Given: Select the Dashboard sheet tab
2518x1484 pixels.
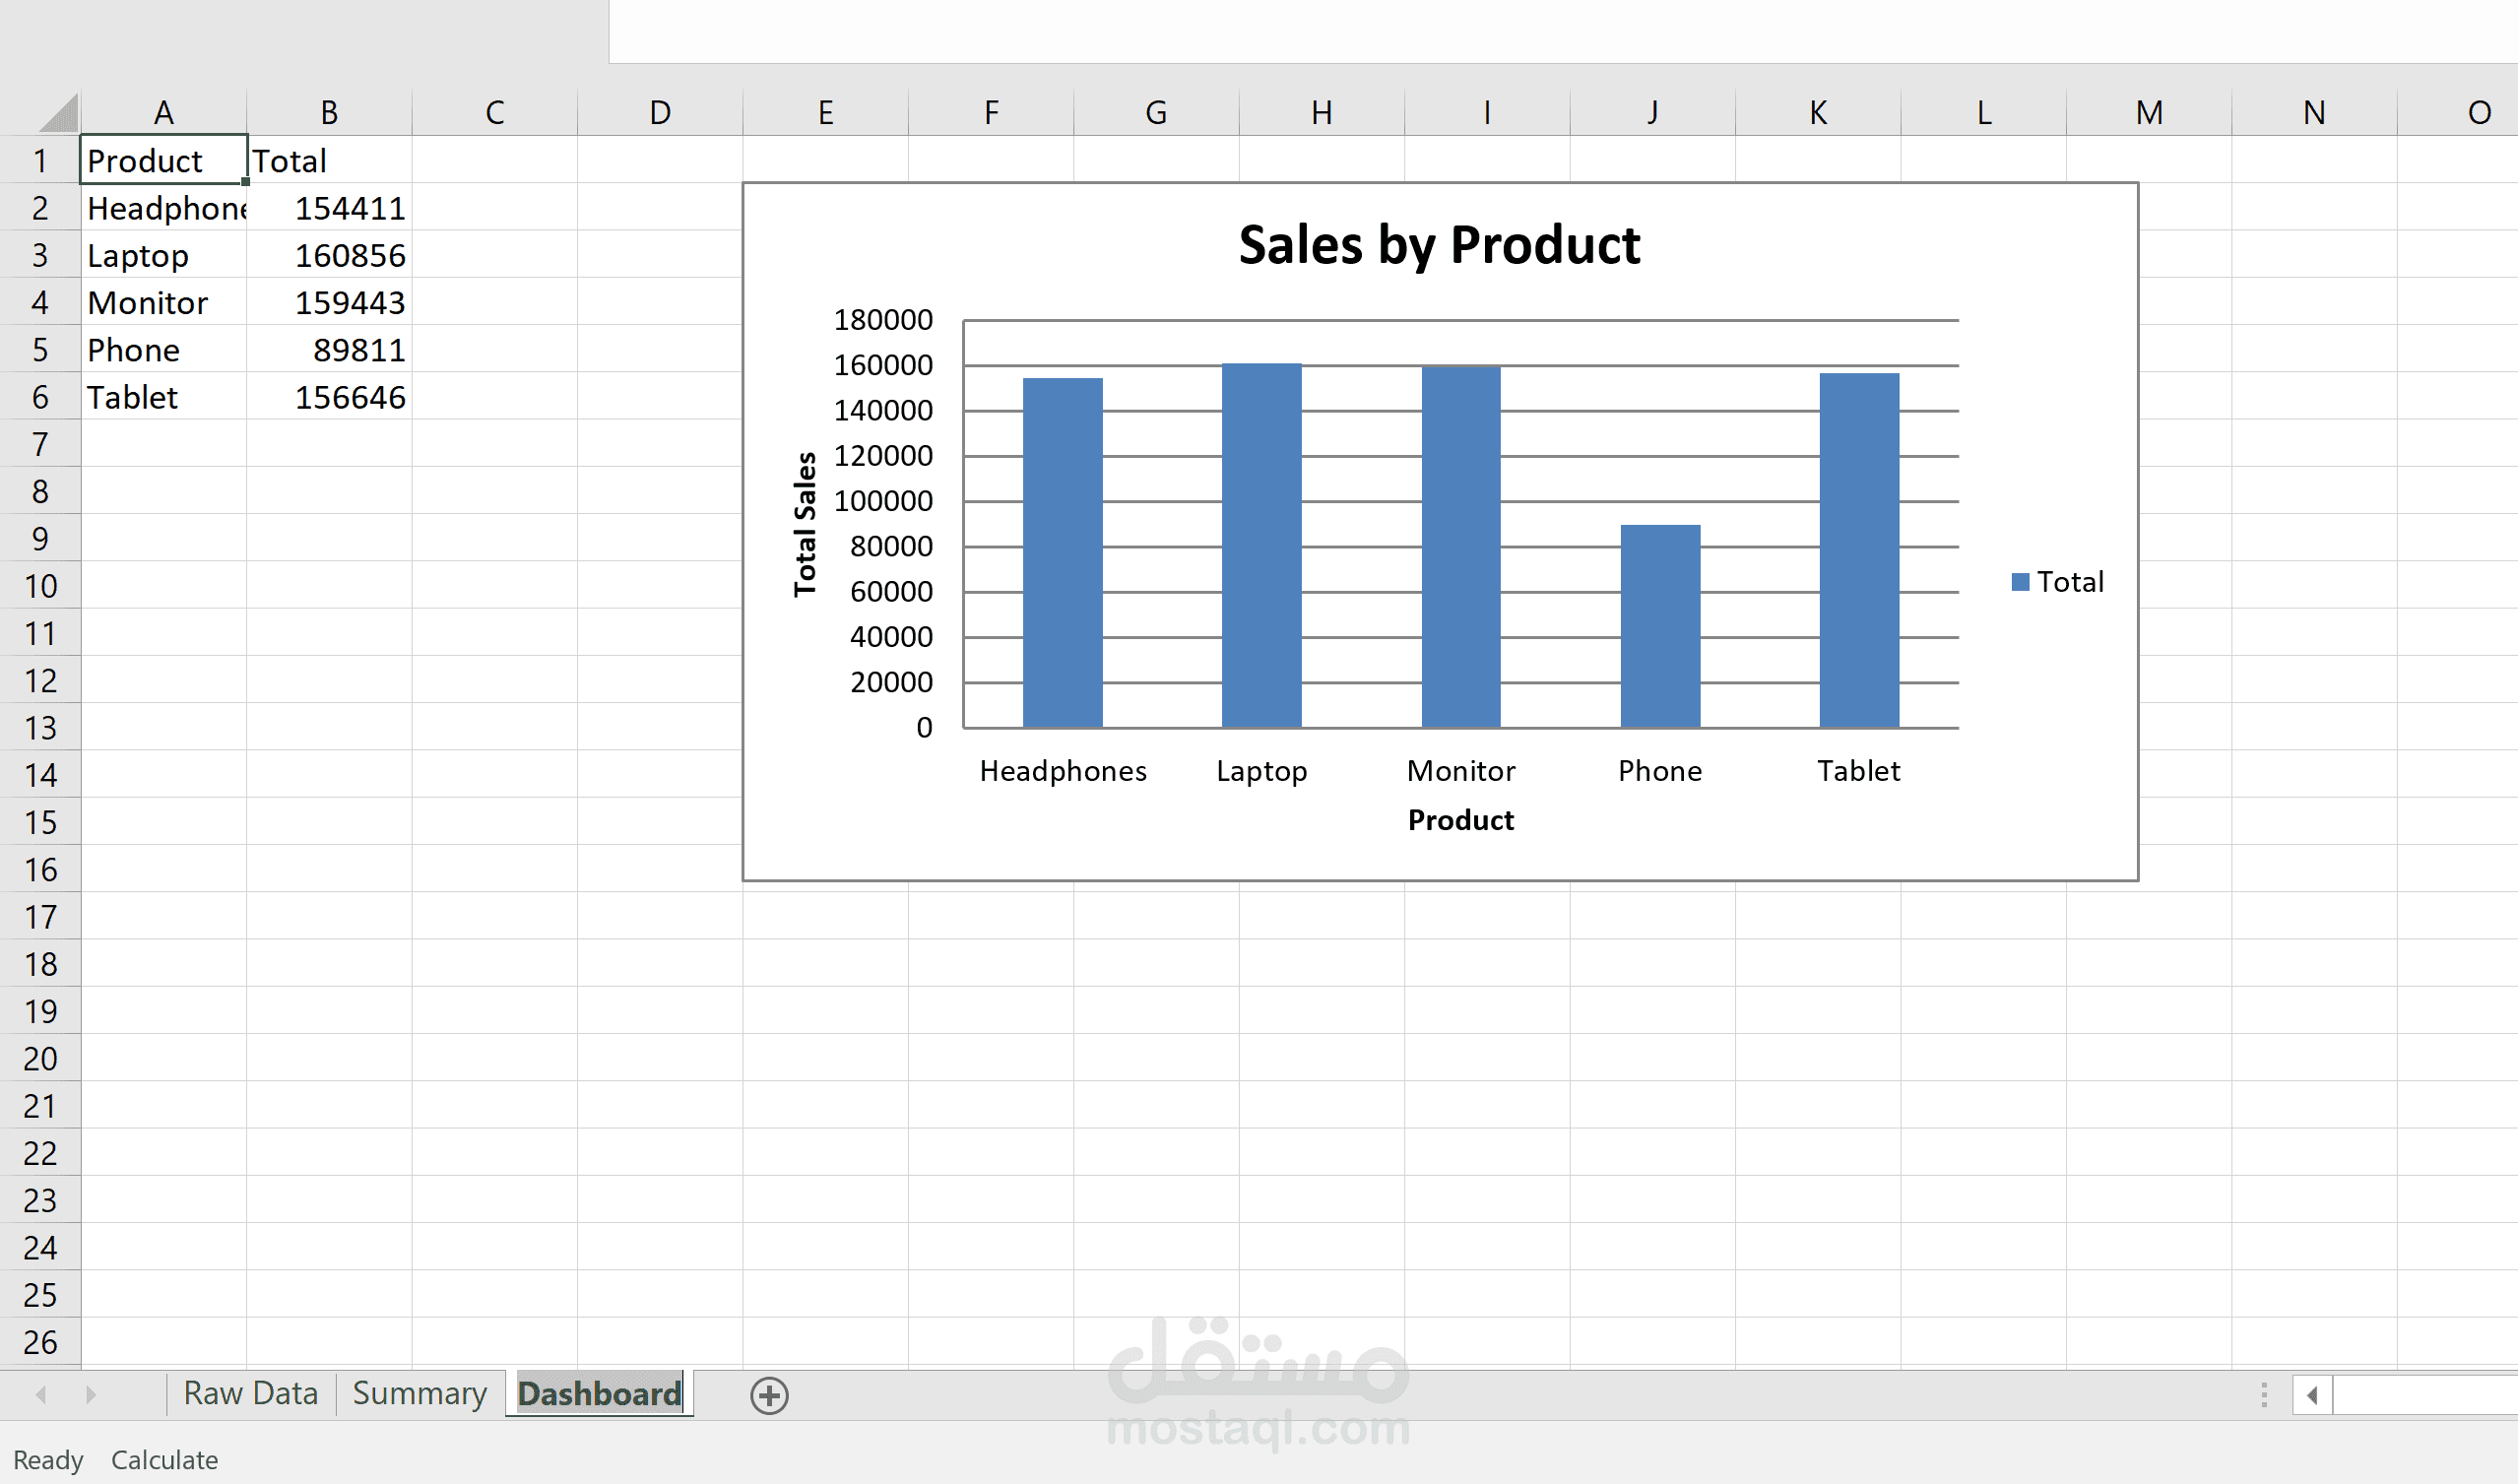Looking at the screenshot, I should (598, 1394).
